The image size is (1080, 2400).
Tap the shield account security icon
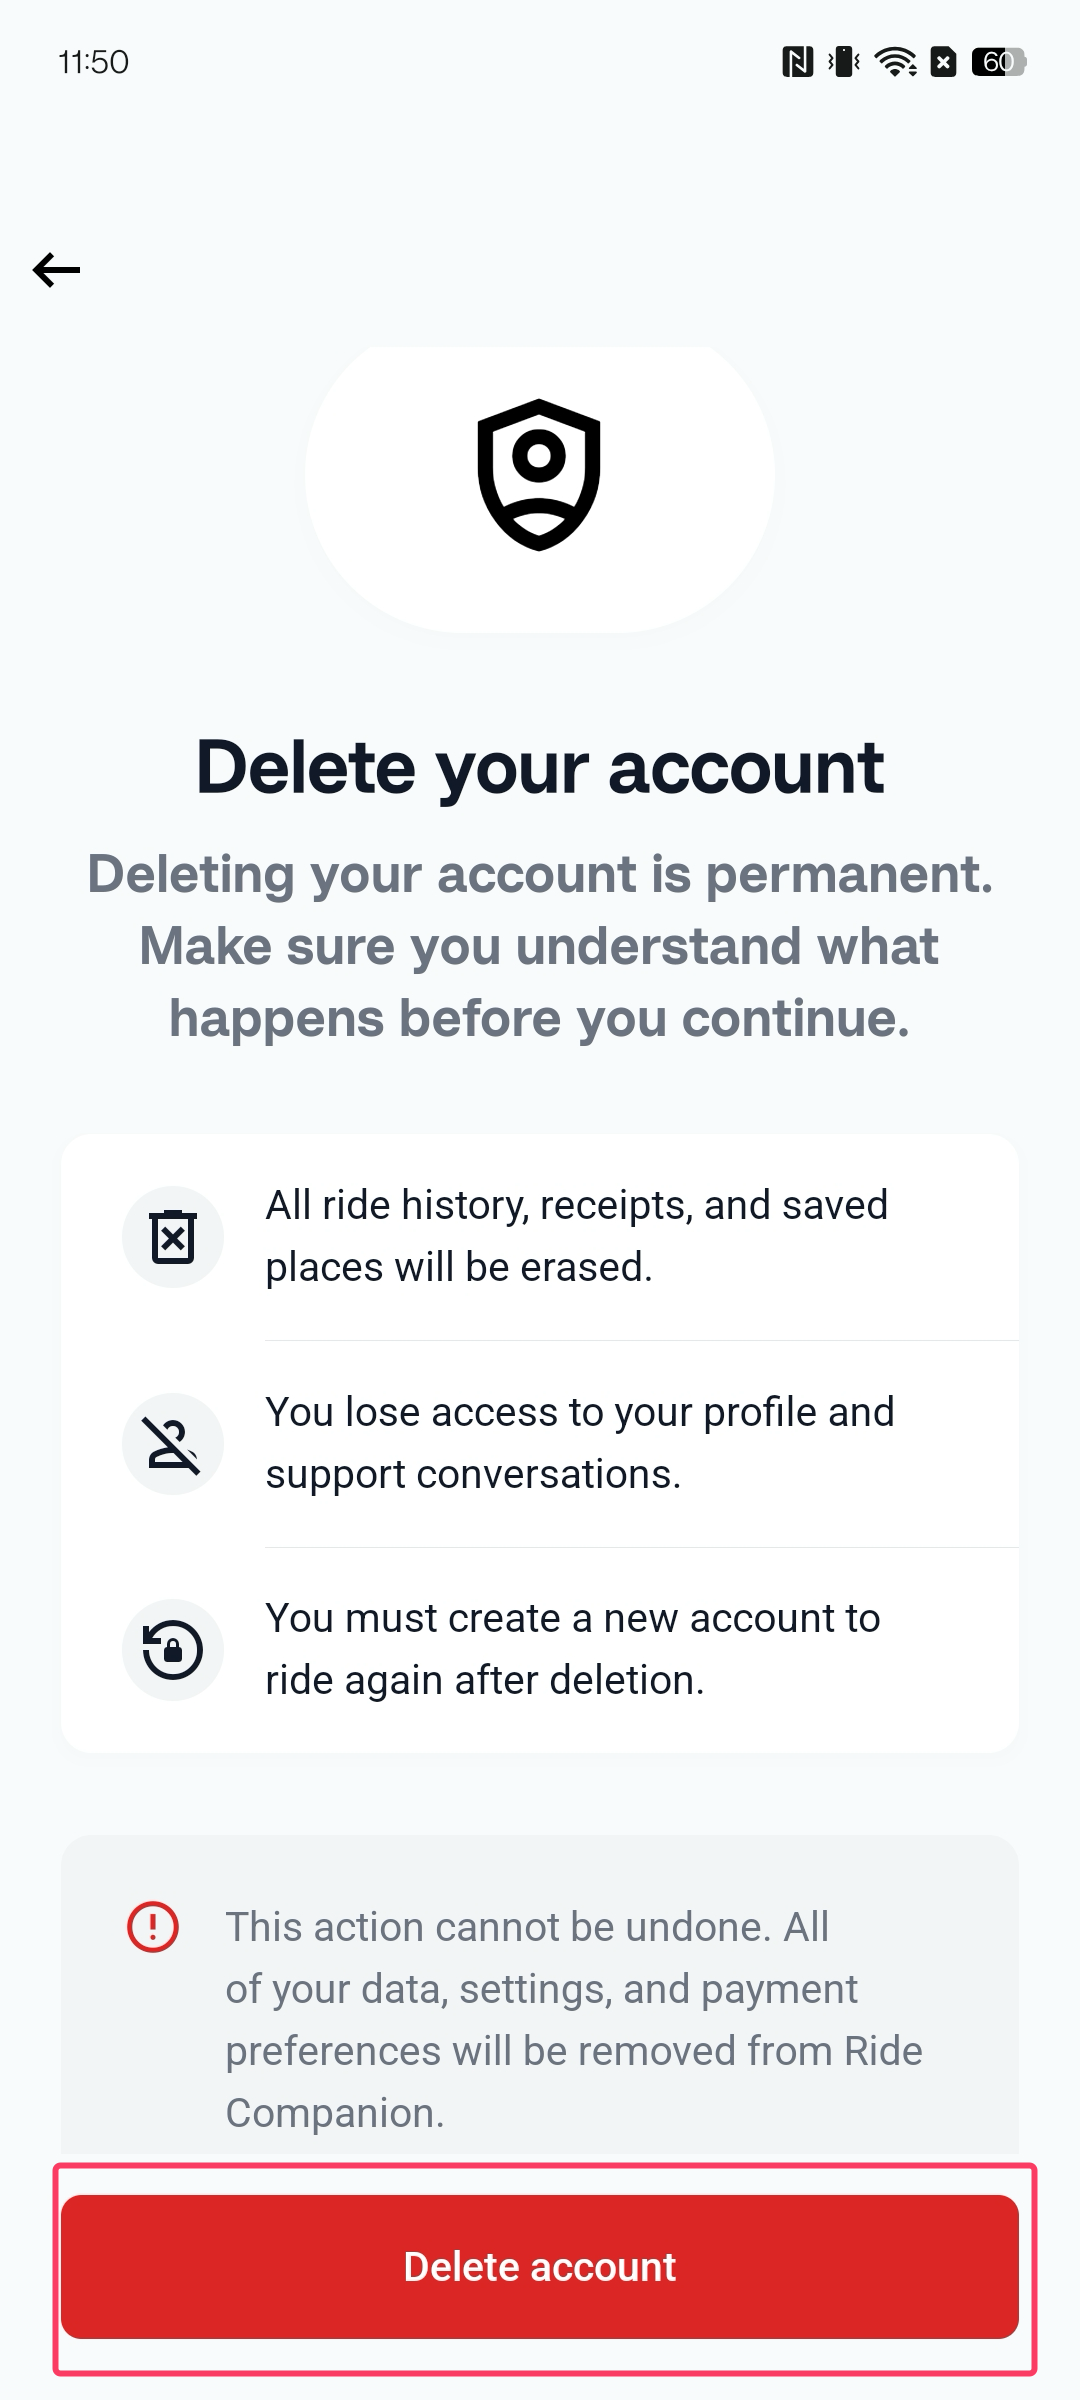(540, 470)
